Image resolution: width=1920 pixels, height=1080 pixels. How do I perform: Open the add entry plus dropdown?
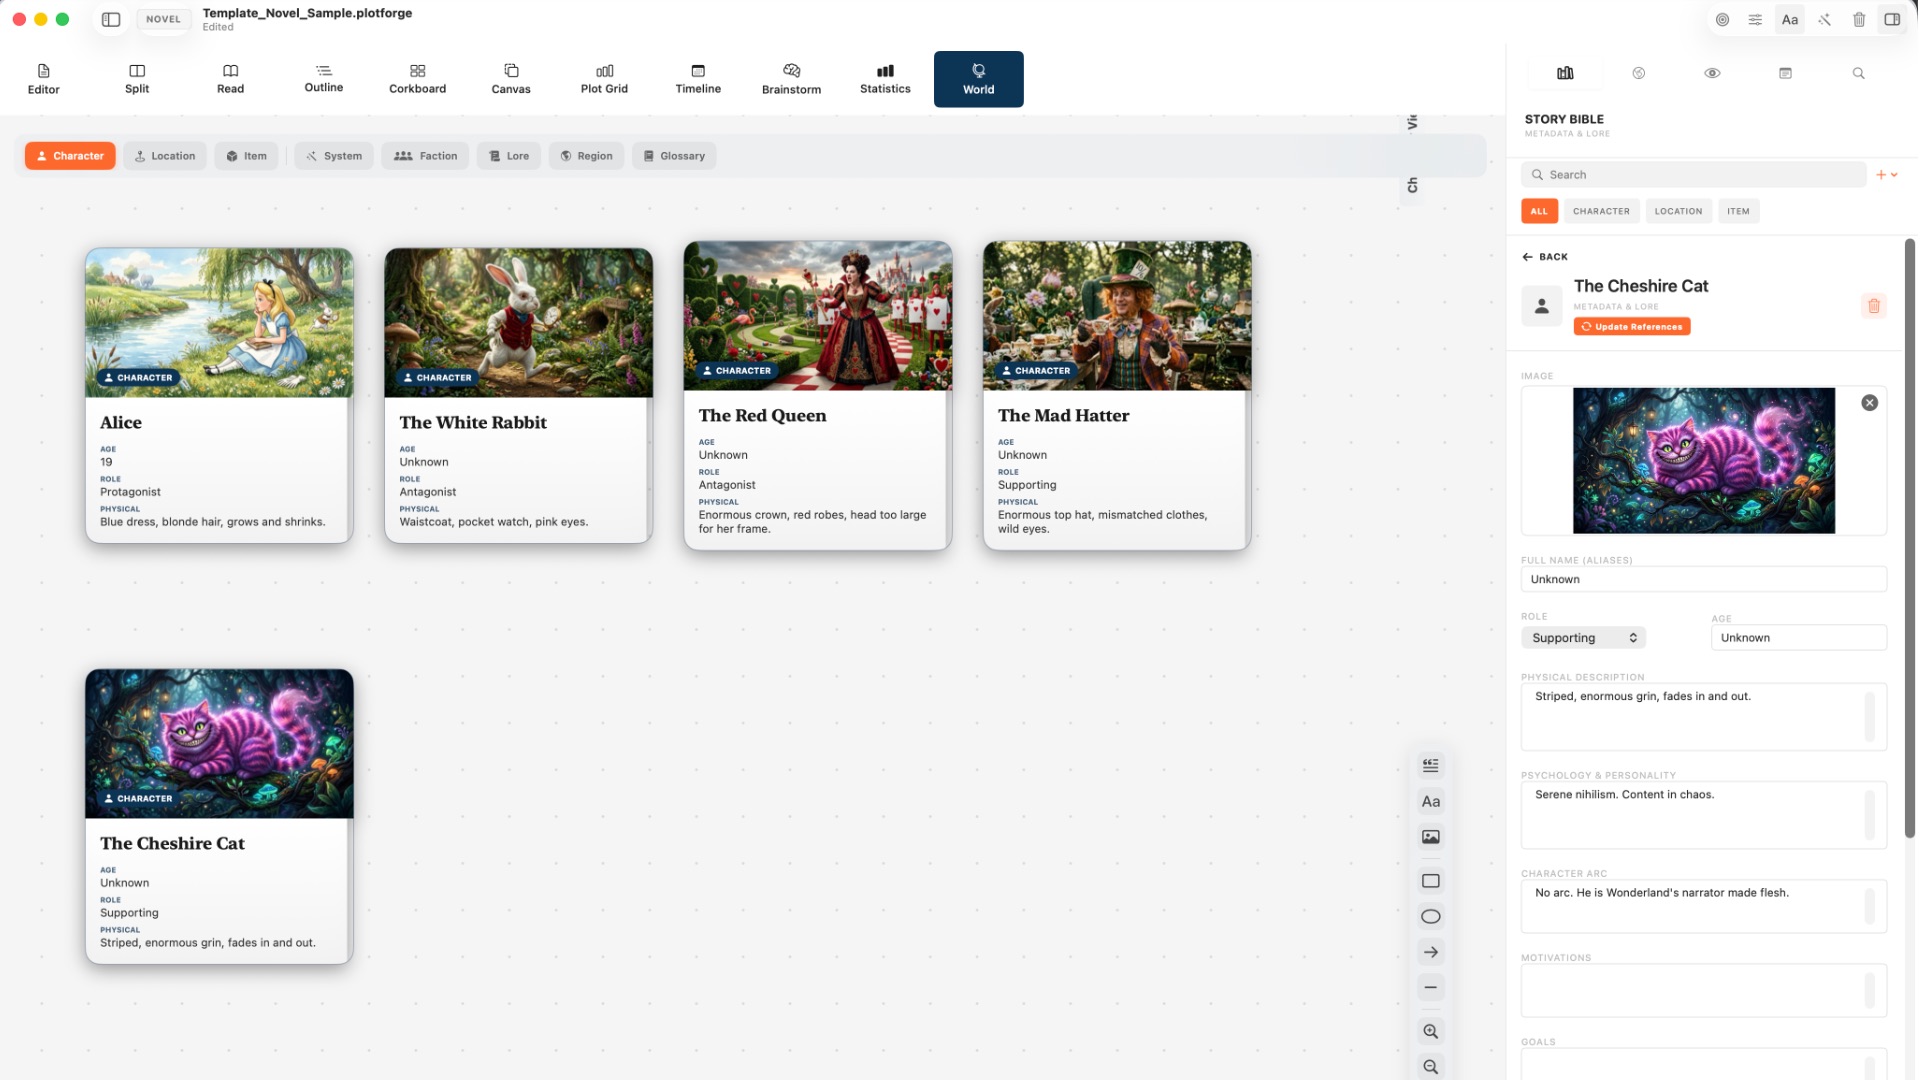click(1886, 175)
